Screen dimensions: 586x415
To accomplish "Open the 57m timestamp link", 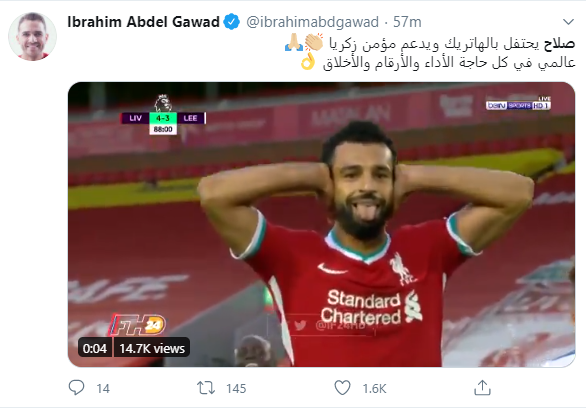I will coord(407,22).
